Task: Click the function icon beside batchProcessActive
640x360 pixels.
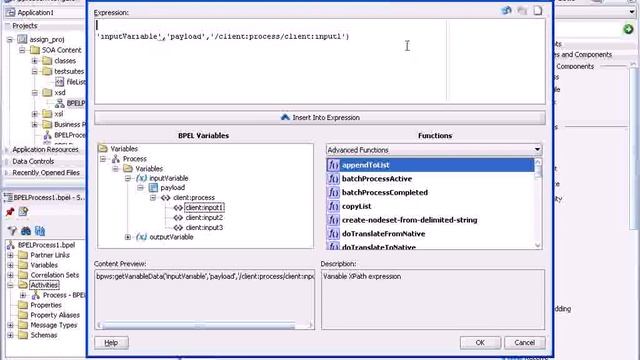Action: pos(333,179)
